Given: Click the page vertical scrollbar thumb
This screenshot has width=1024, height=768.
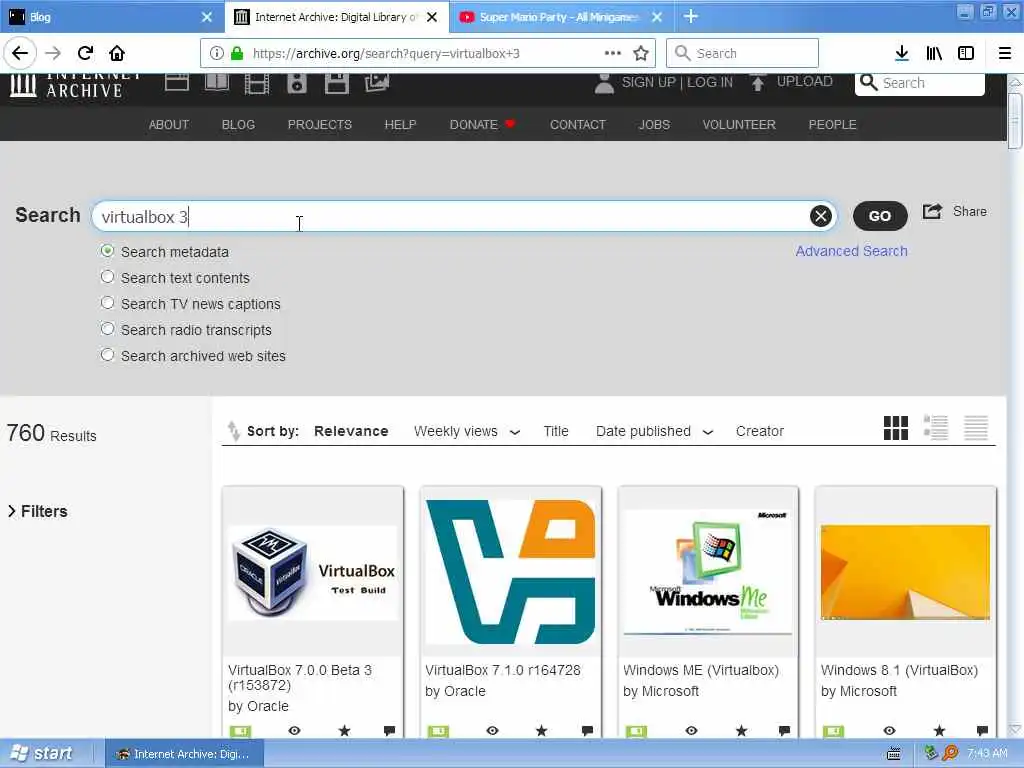Looking at the screenshot, I should point(1014,121).
